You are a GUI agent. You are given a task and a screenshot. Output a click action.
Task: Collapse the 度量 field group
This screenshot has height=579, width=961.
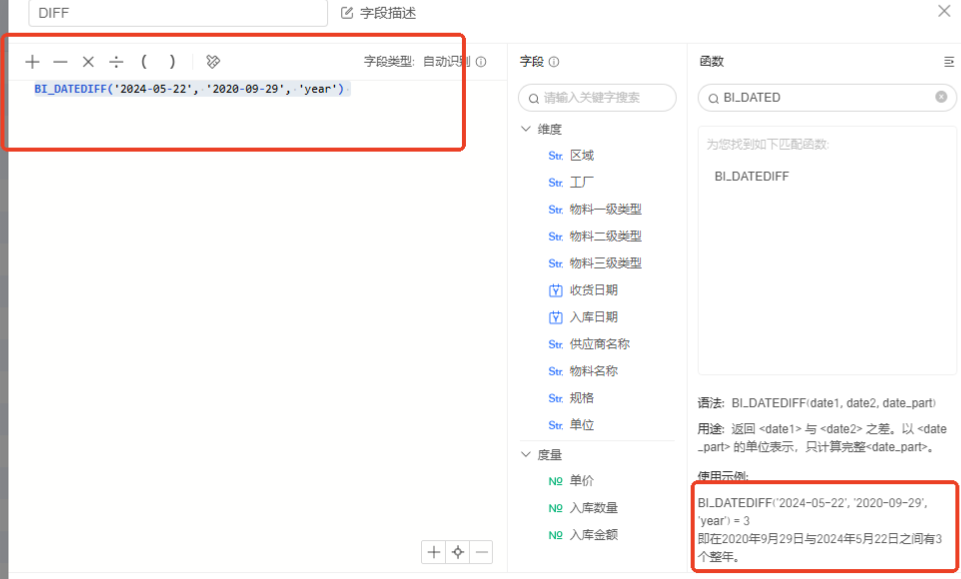coord(527,454)
